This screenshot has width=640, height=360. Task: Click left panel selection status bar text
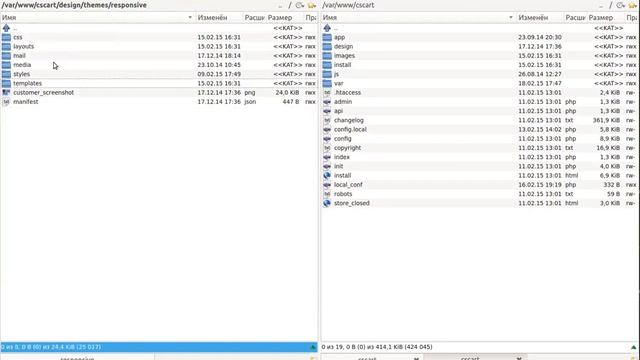click(x=51, y=347)
